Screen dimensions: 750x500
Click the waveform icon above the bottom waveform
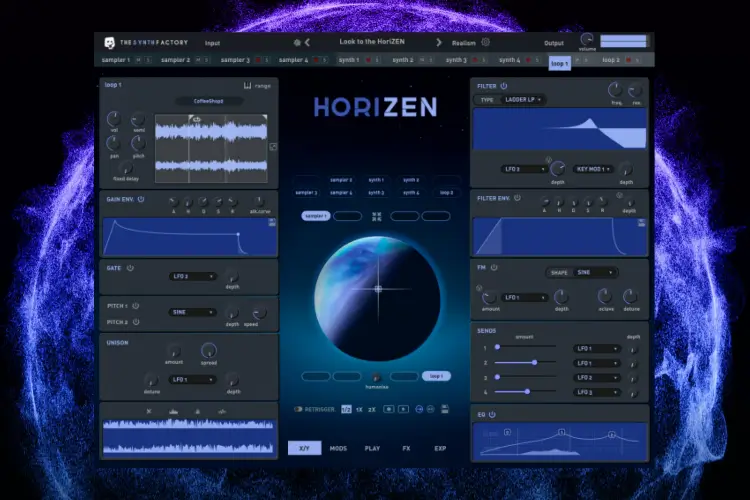click(x=222, y=411)
